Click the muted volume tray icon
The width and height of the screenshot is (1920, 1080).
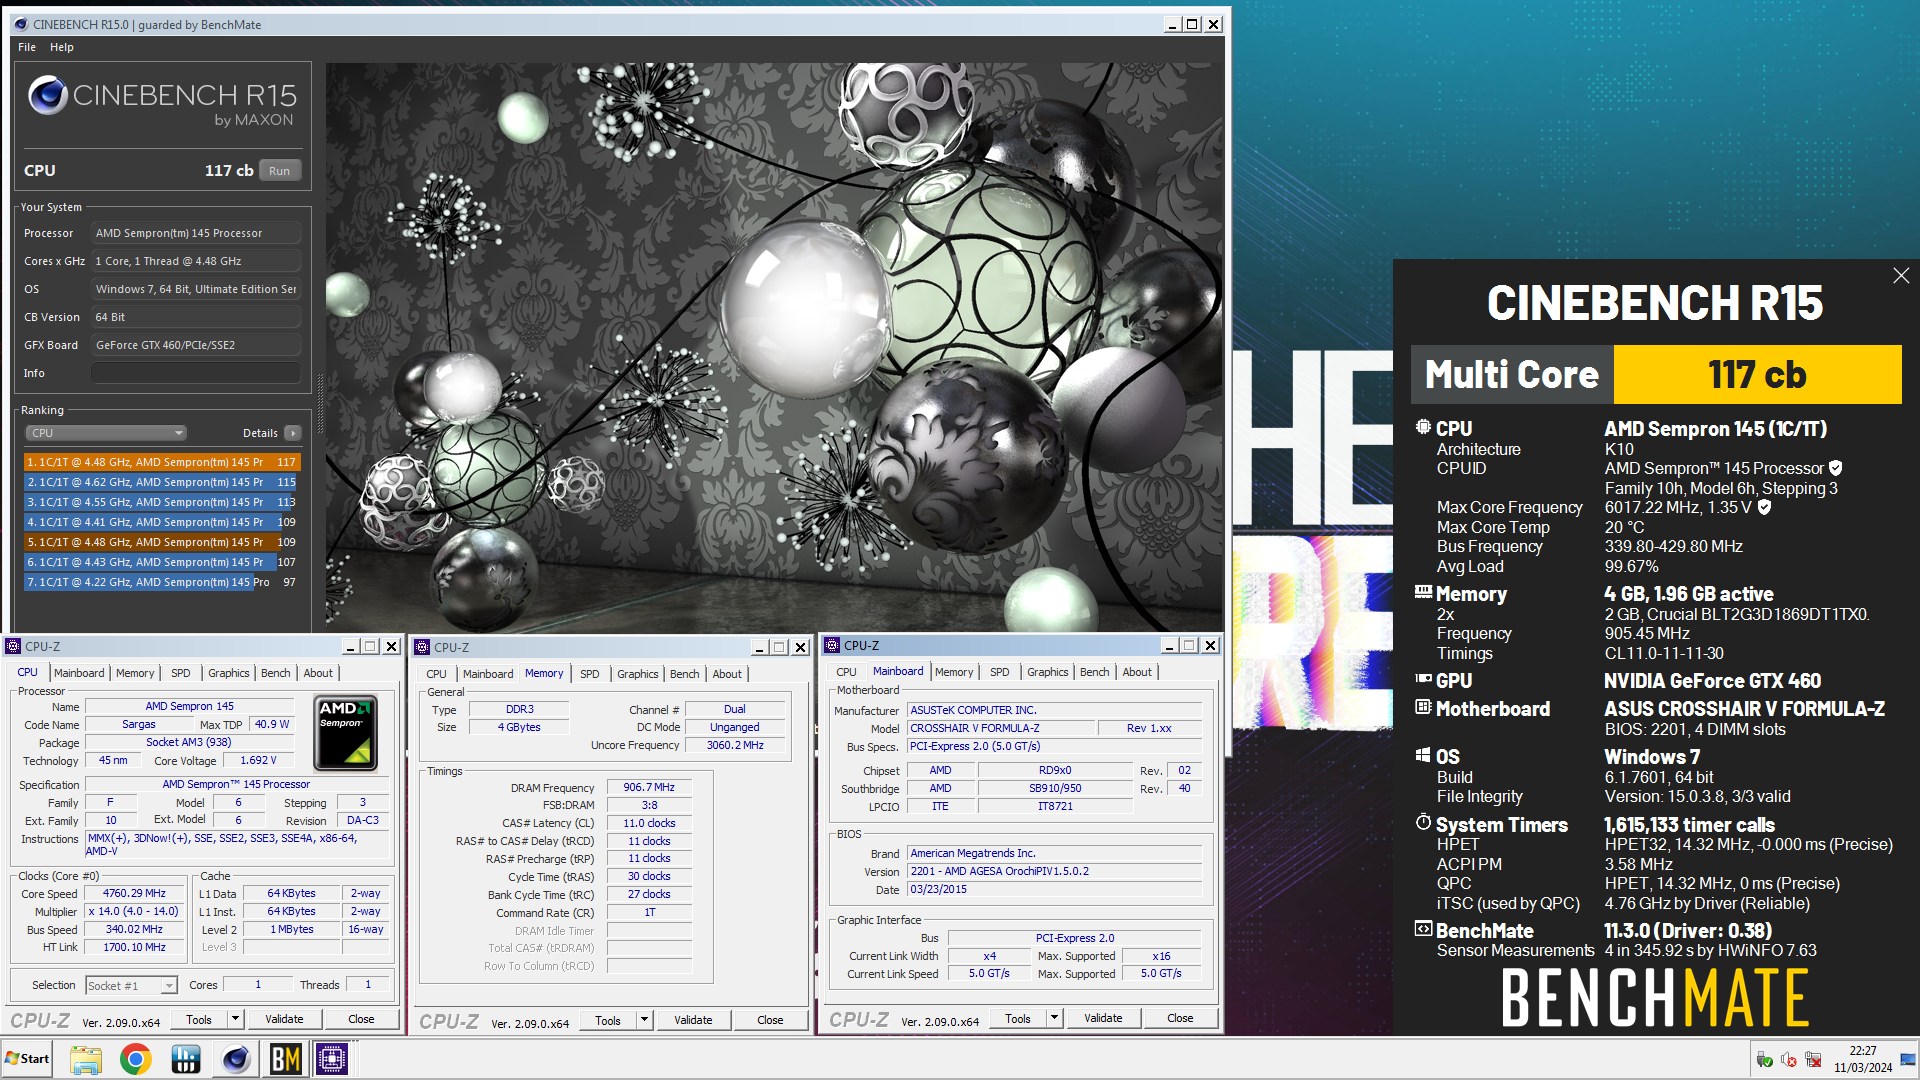[1789, 1060]
